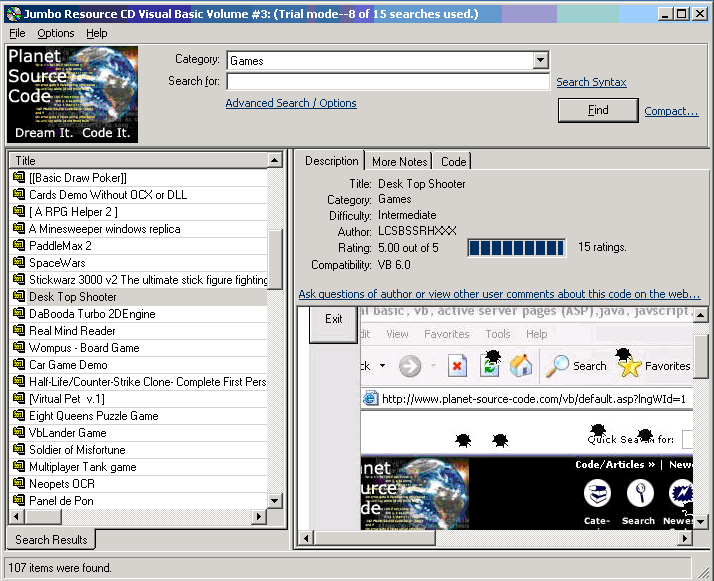Click the status text 107 items were found
714x581 pixels.
coord(60,568)
